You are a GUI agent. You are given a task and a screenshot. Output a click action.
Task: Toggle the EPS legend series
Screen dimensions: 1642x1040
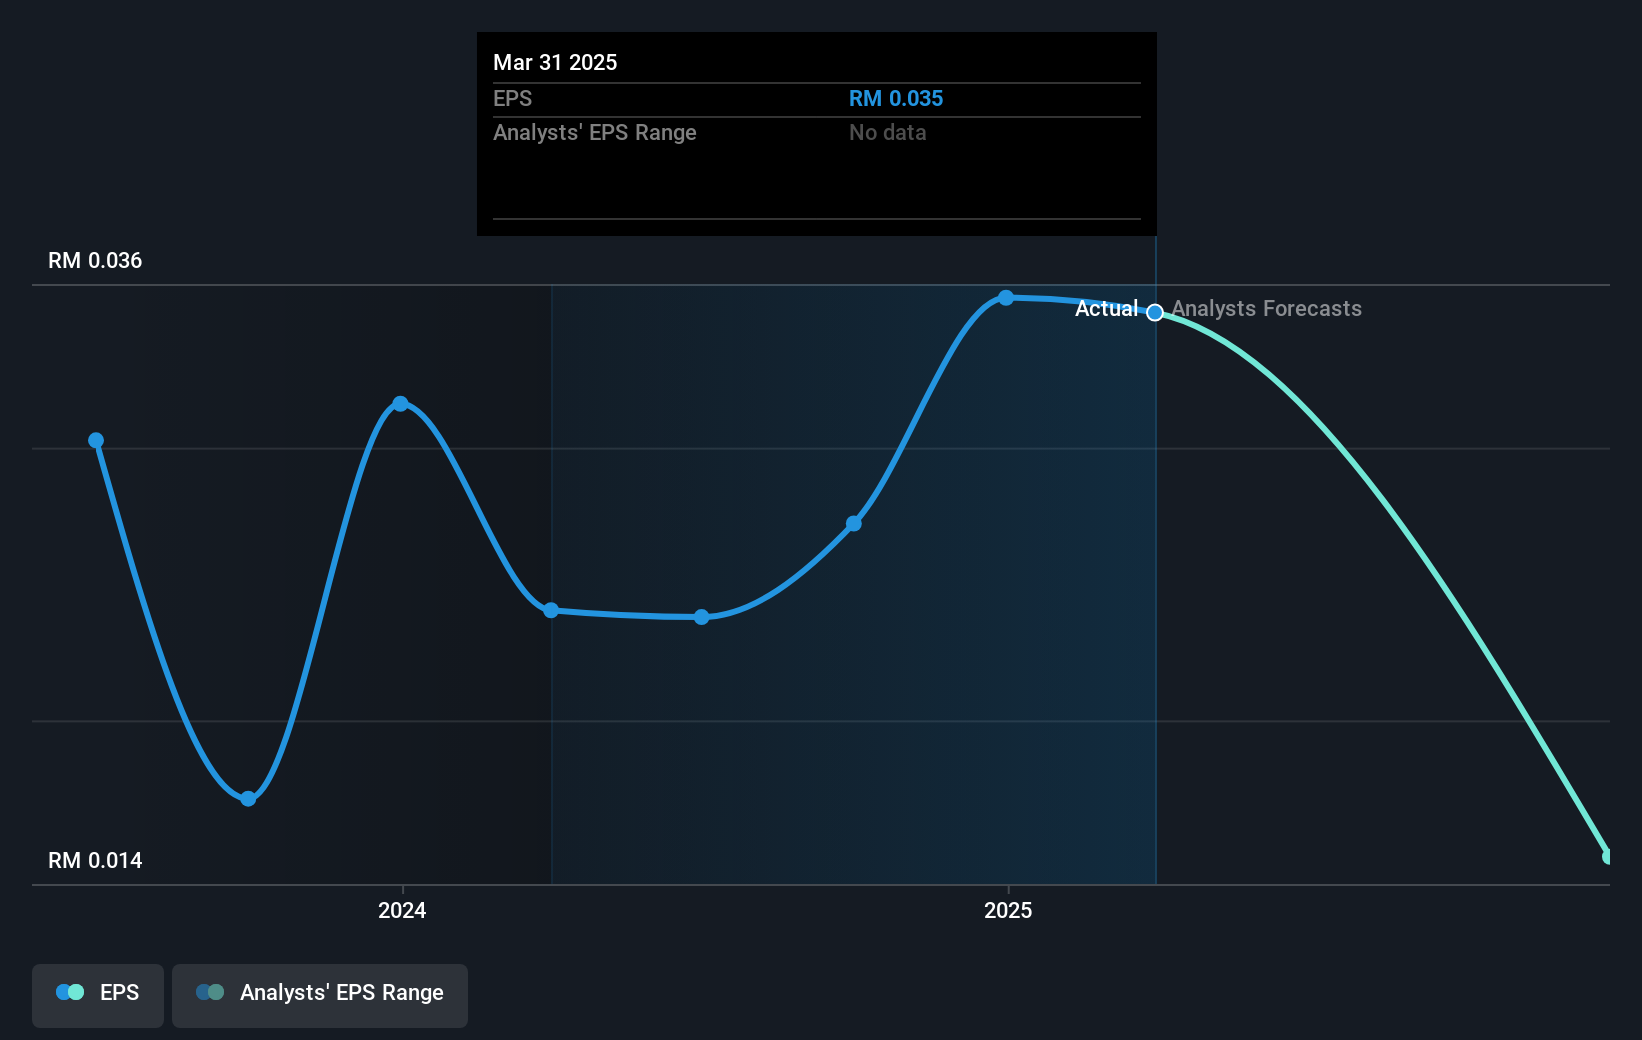pyautogui.click(x=98, y=995)
